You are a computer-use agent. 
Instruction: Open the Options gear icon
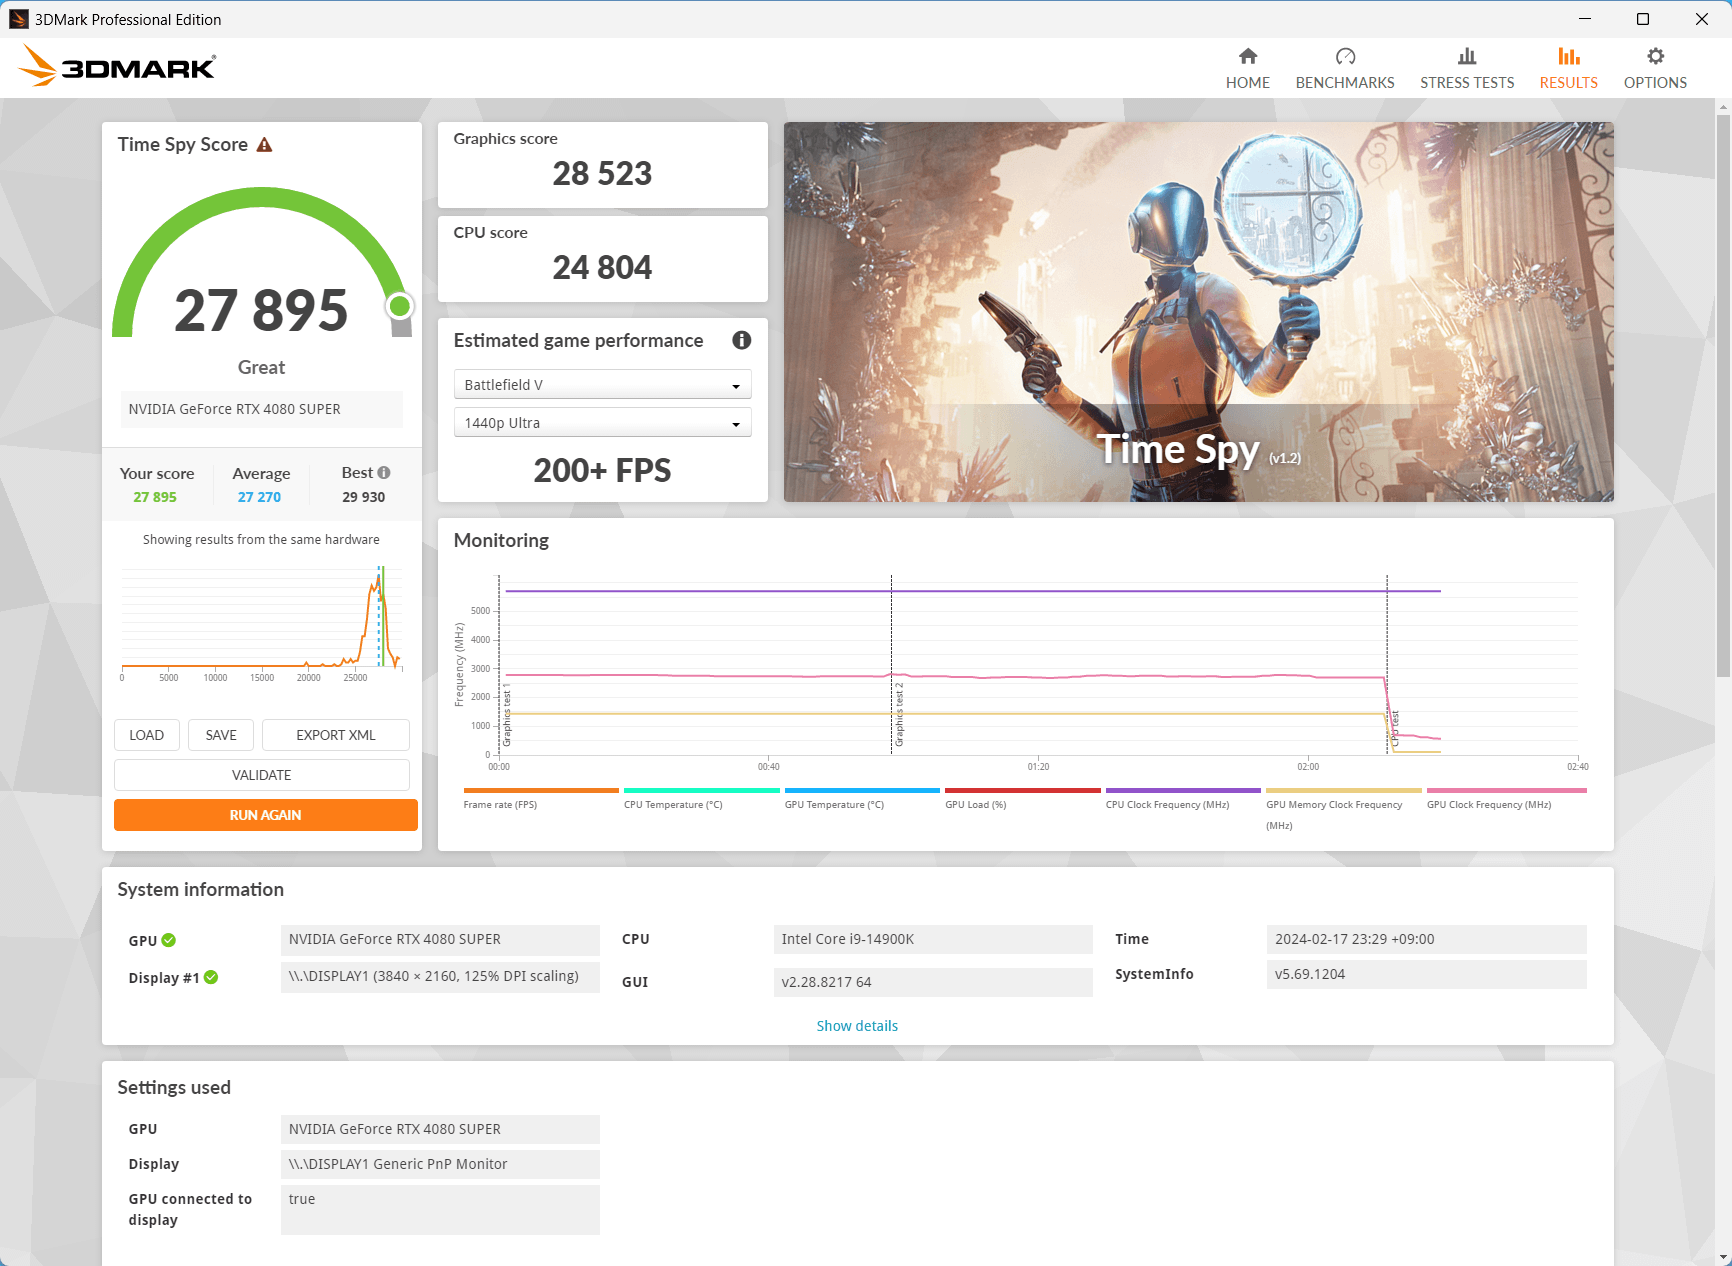click(x=1656, y=56)
